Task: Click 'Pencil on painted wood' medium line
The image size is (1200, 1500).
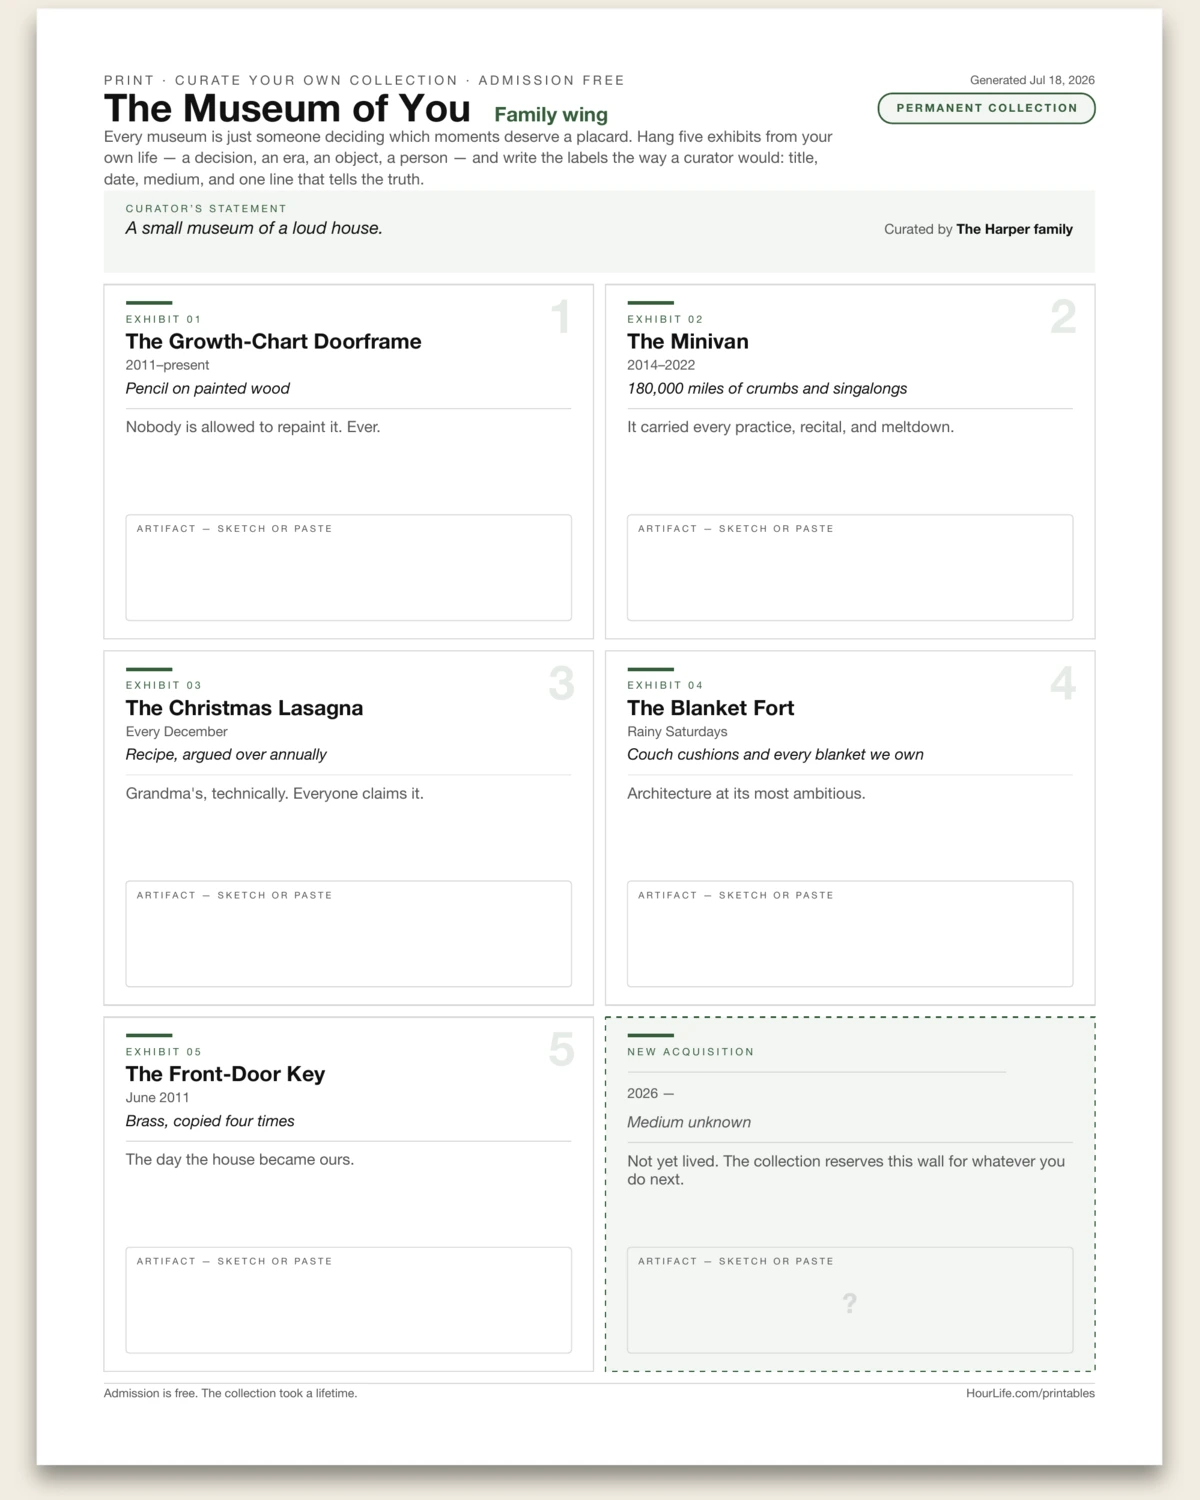Action: coord(207,388)
